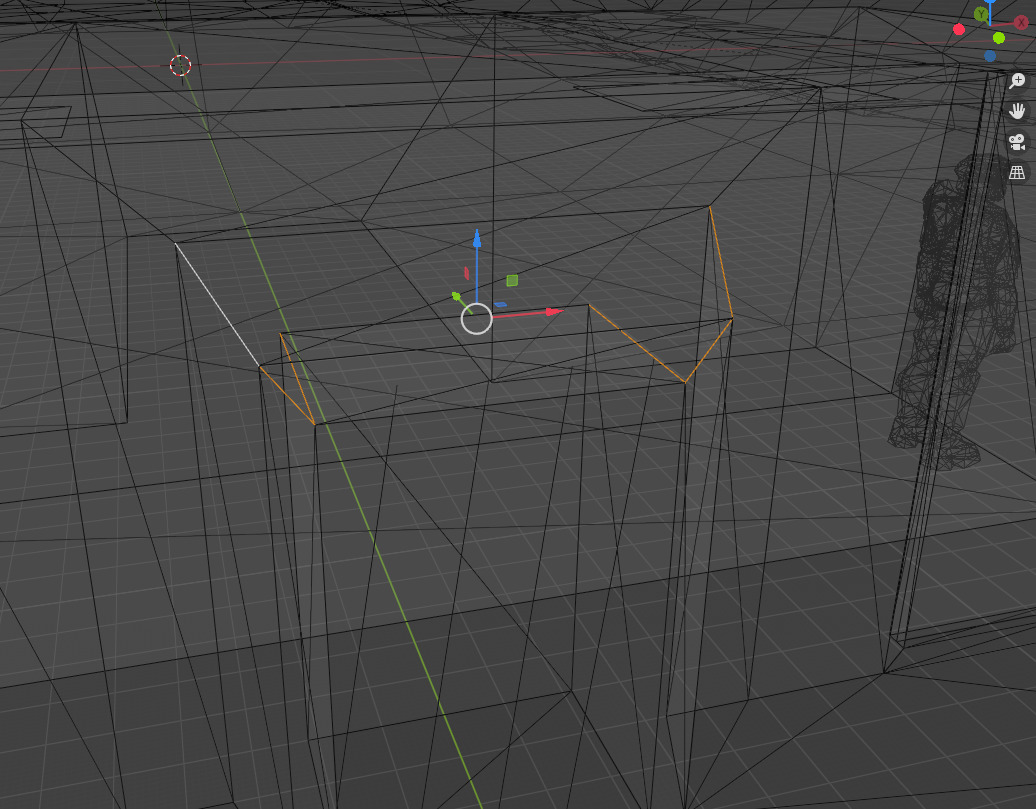Viewport: 1036px width, 809px height.
Task: Click the zoom magnifier icon in viewport
Action: (1017, 81)
